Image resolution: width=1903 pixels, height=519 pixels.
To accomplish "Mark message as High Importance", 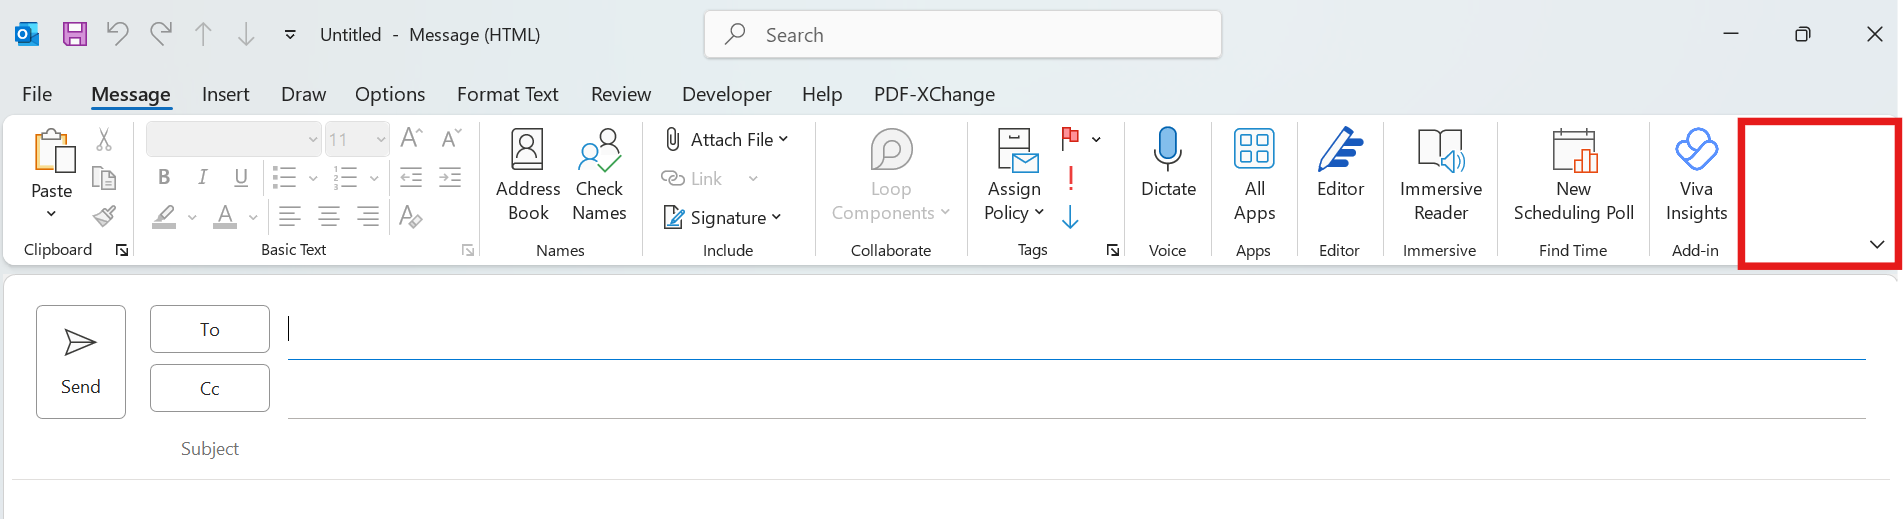I will [1071, 179].
